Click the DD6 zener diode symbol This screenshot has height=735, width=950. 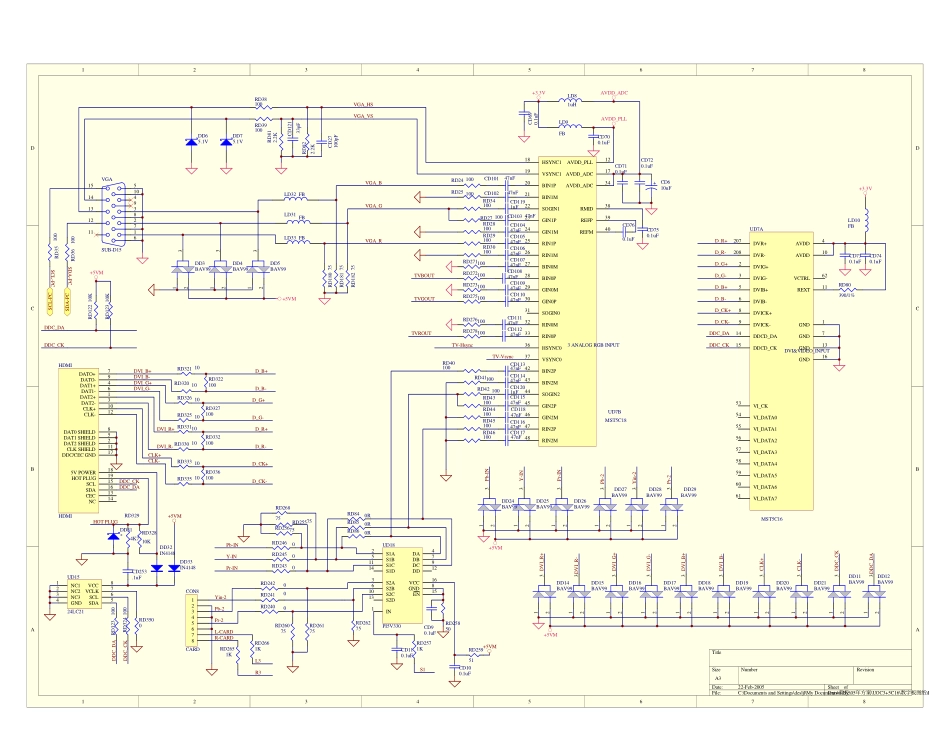point(191,142)
